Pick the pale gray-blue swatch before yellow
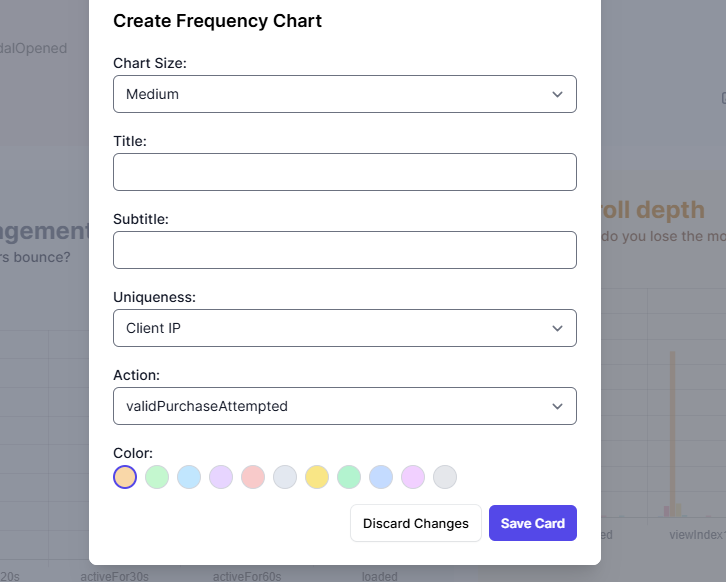This screenshot has width=726, height=582. tap(285, 477)
